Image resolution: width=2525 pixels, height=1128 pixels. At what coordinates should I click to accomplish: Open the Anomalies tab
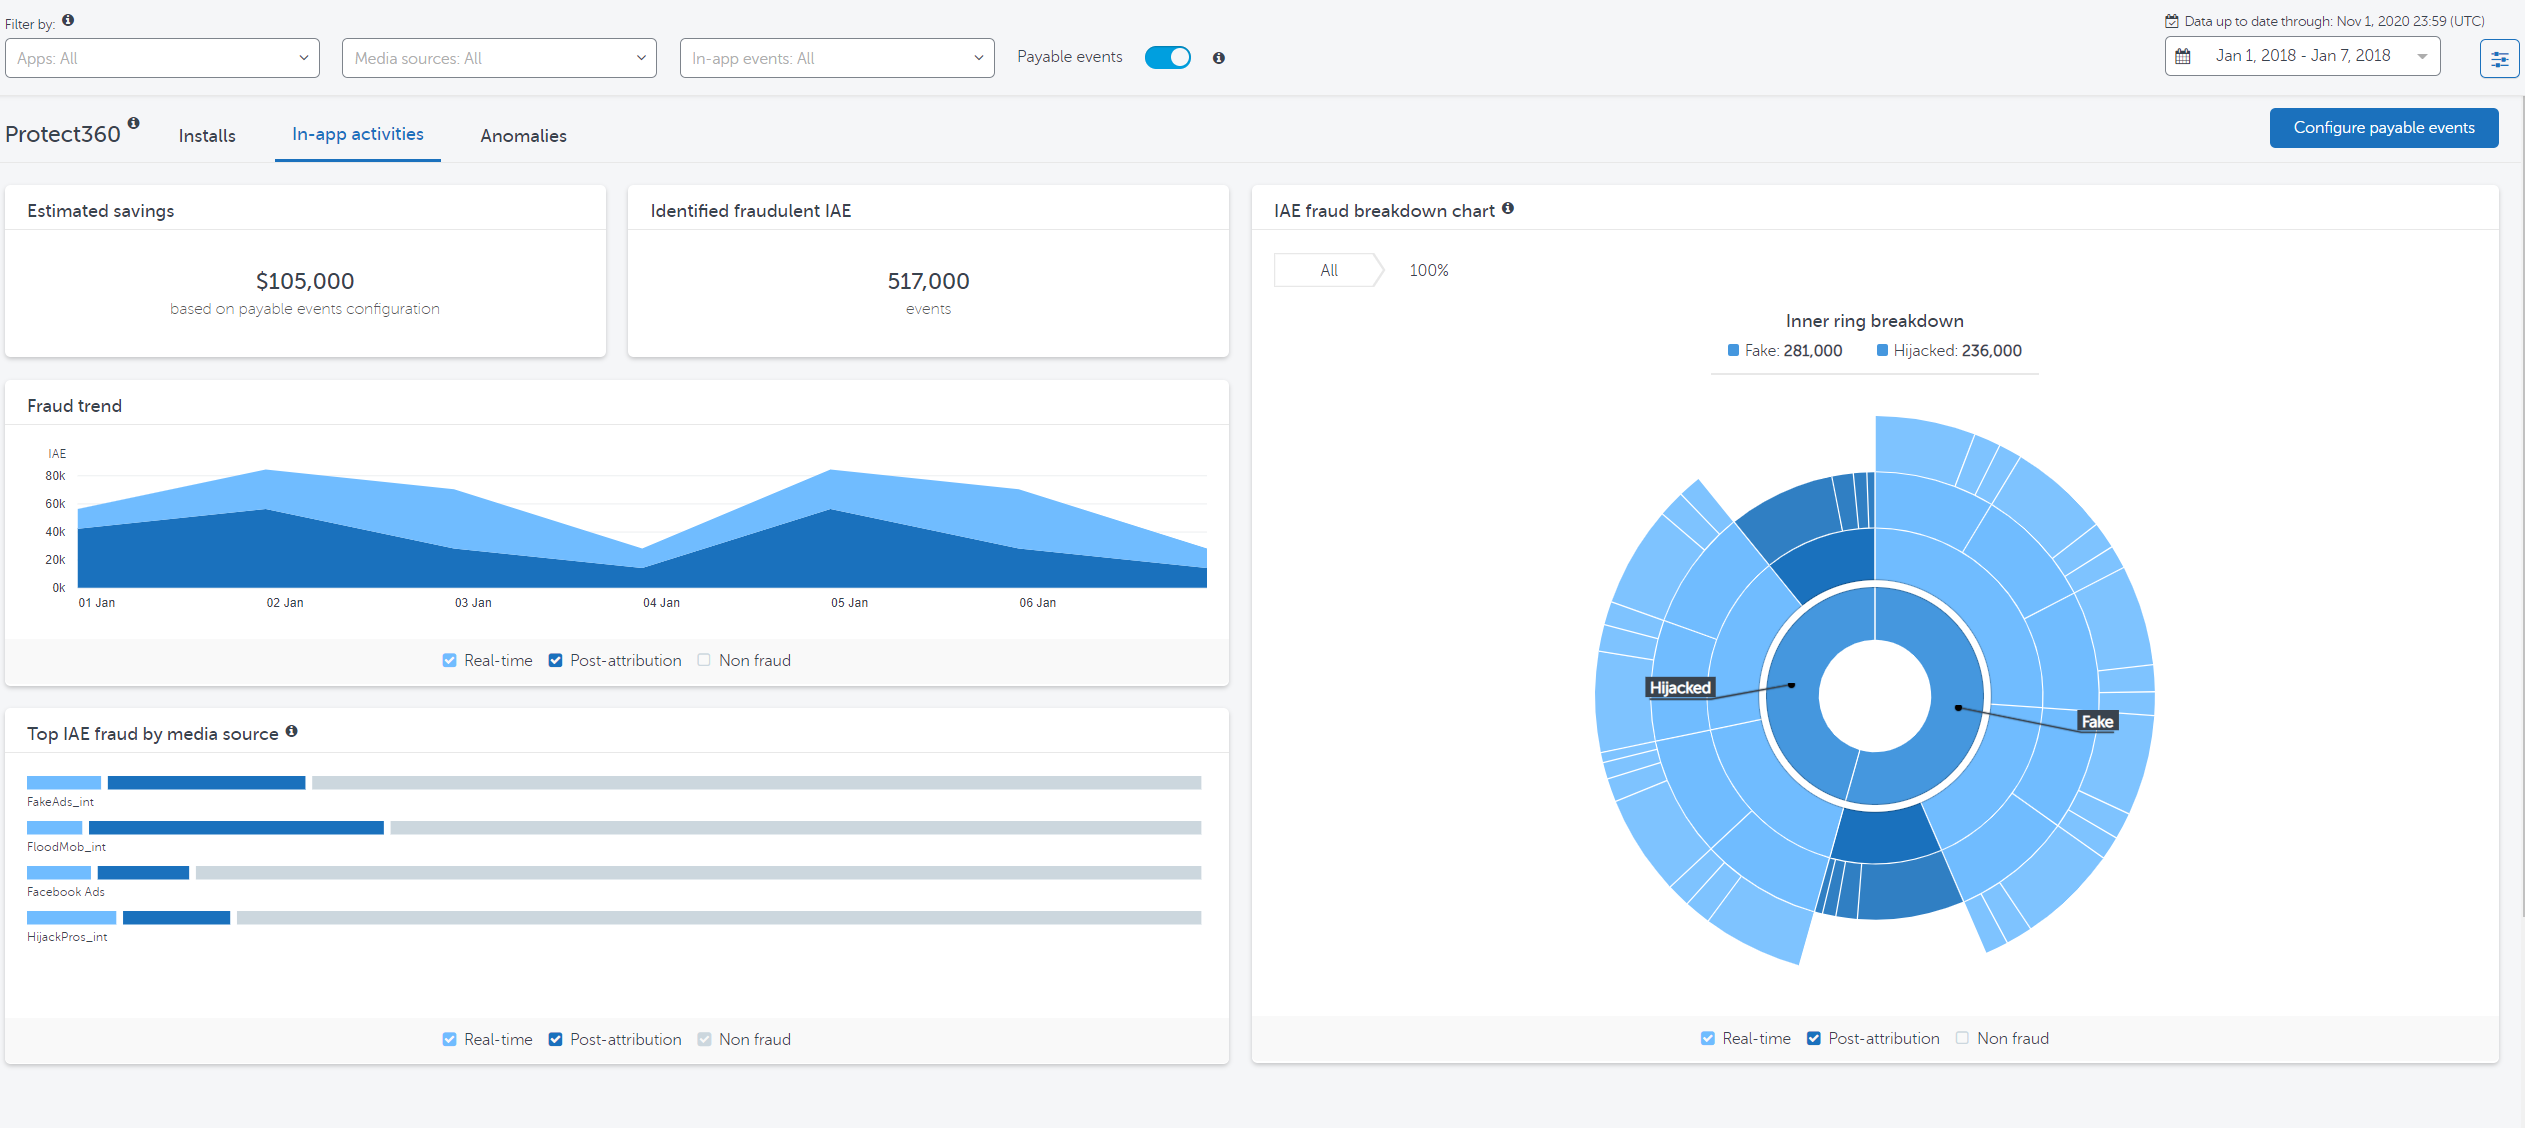tap(523, 136)
